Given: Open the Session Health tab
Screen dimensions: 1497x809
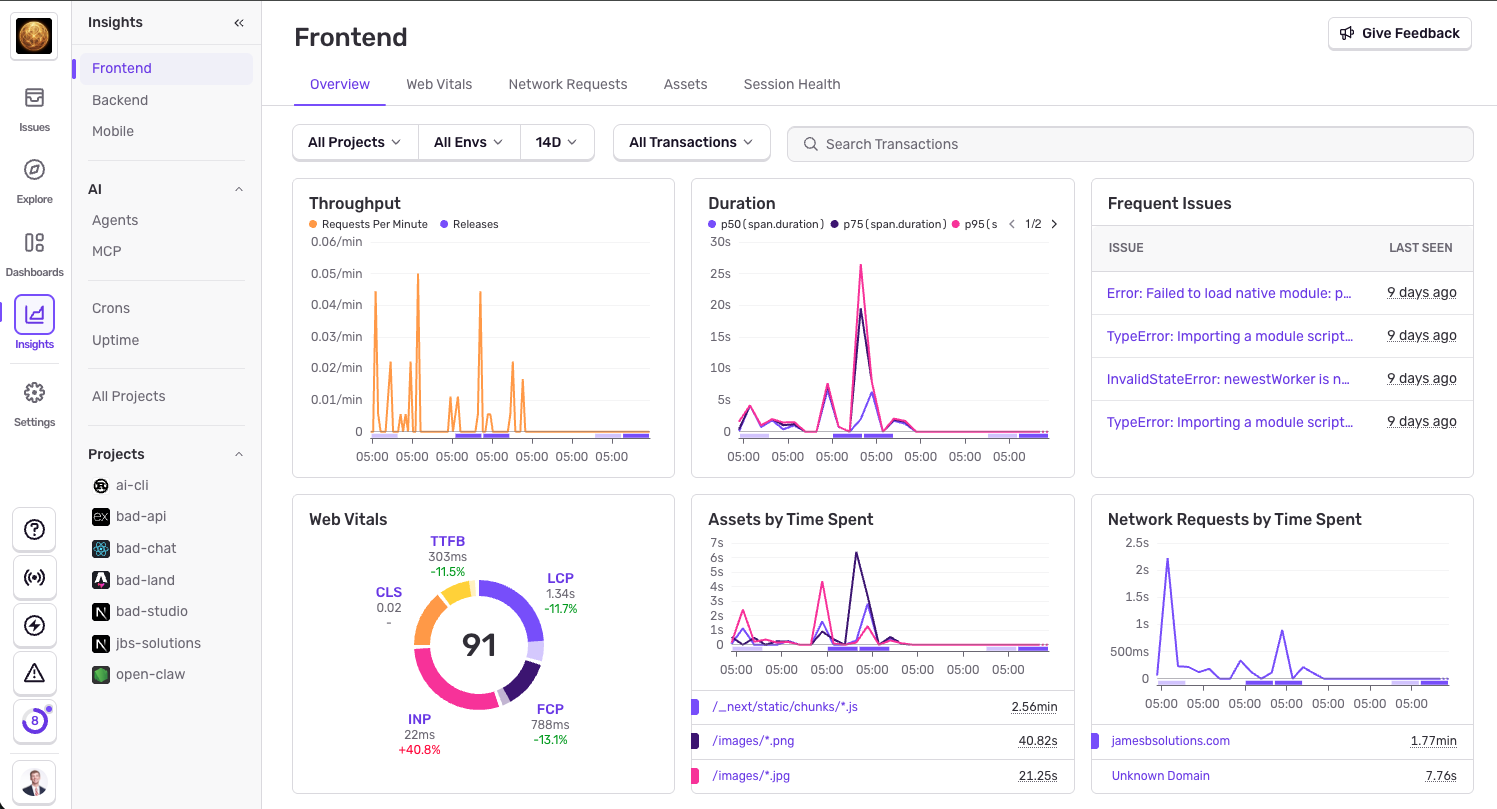Looking at the screenshot, I should [x=791, y=84].
